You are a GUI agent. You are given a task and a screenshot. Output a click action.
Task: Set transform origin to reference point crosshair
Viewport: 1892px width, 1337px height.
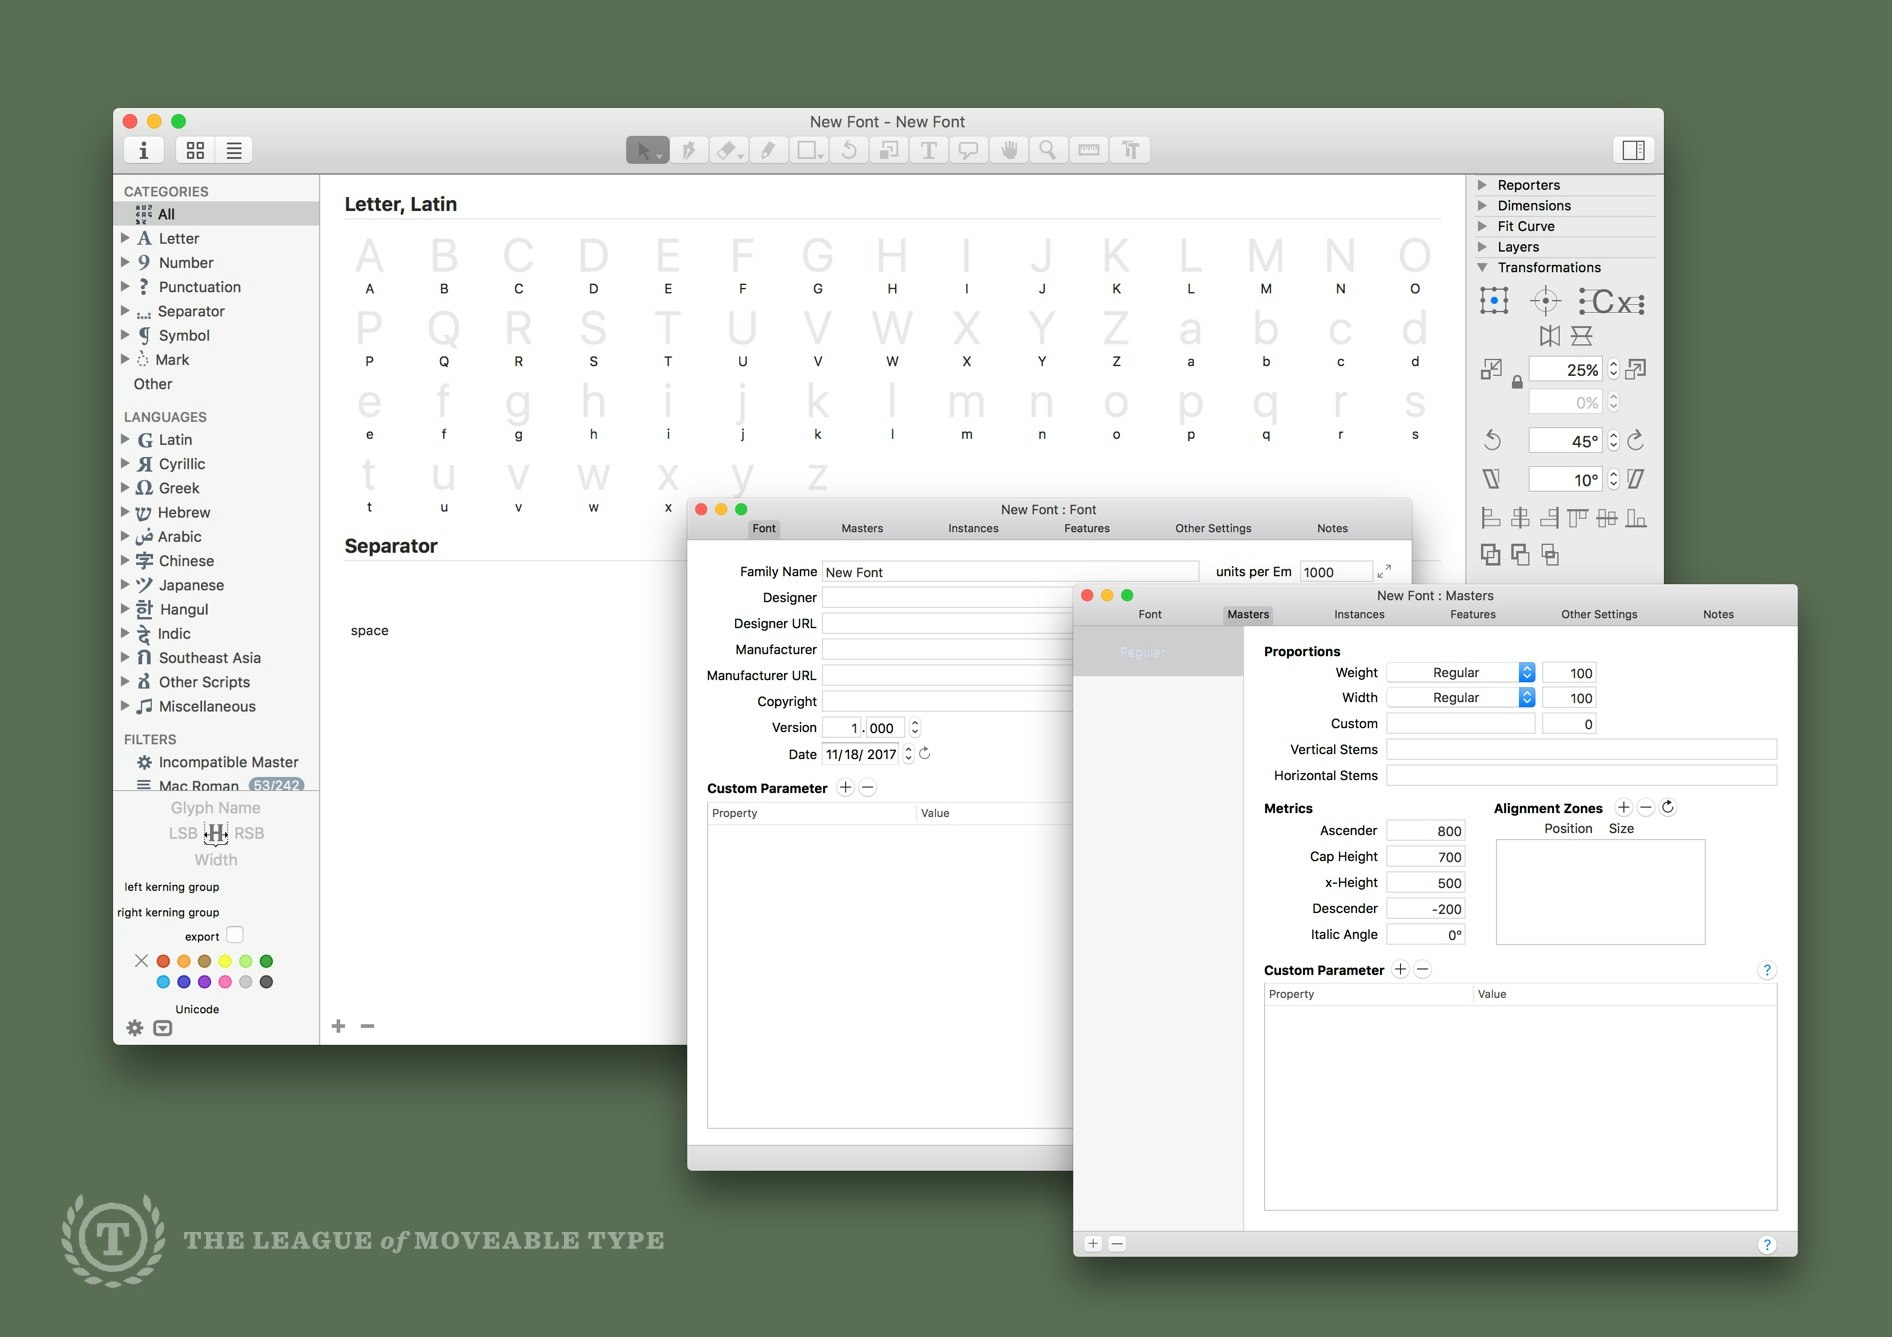(x=1546, y=301)
